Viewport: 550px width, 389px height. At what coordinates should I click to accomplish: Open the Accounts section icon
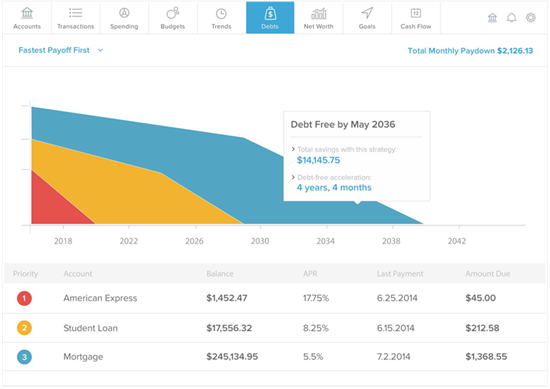pyautogui.click(x=27, y=13)
